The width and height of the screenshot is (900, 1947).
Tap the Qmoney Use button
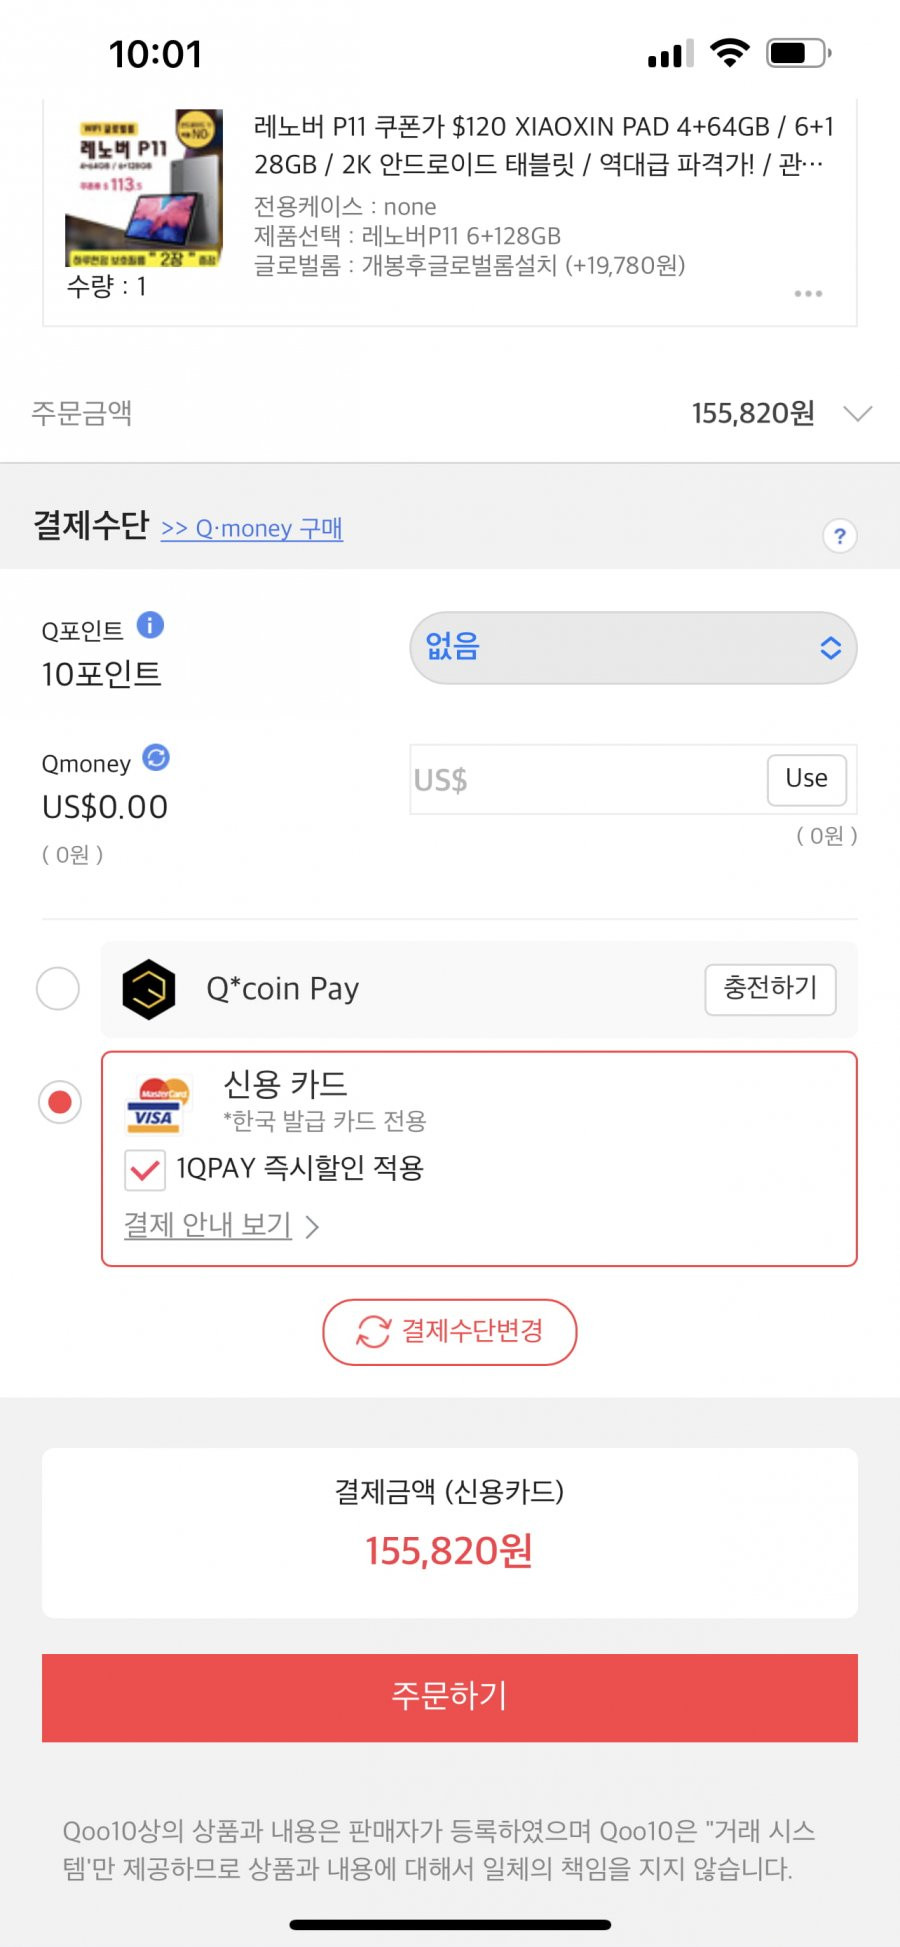point(807,779)
